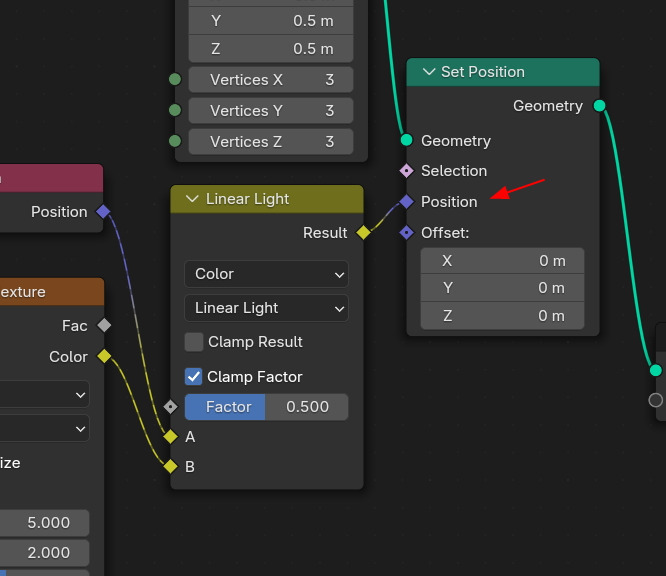Click the Position output socket on left node
The width and height of the screenshot is (666, 576).
click(103, 211)
